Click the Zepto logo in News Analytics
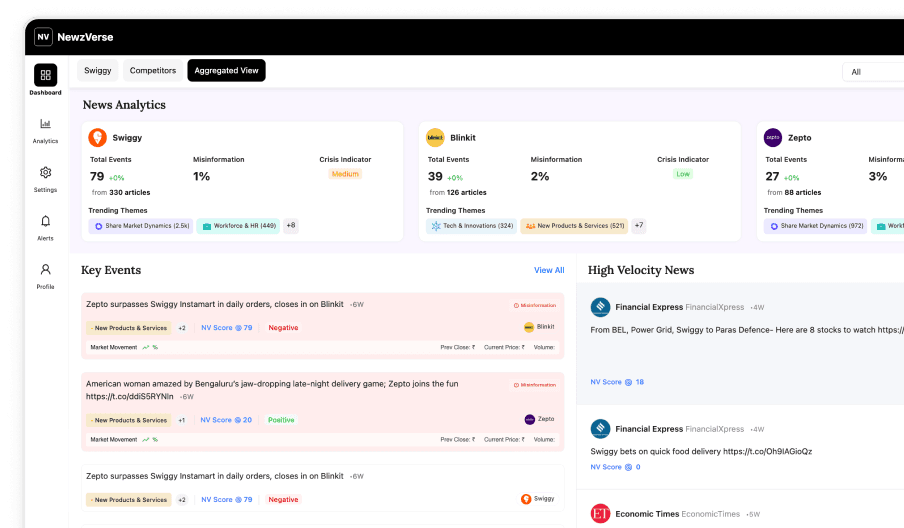This screenshot has height=528, width=904. point(773,138)
